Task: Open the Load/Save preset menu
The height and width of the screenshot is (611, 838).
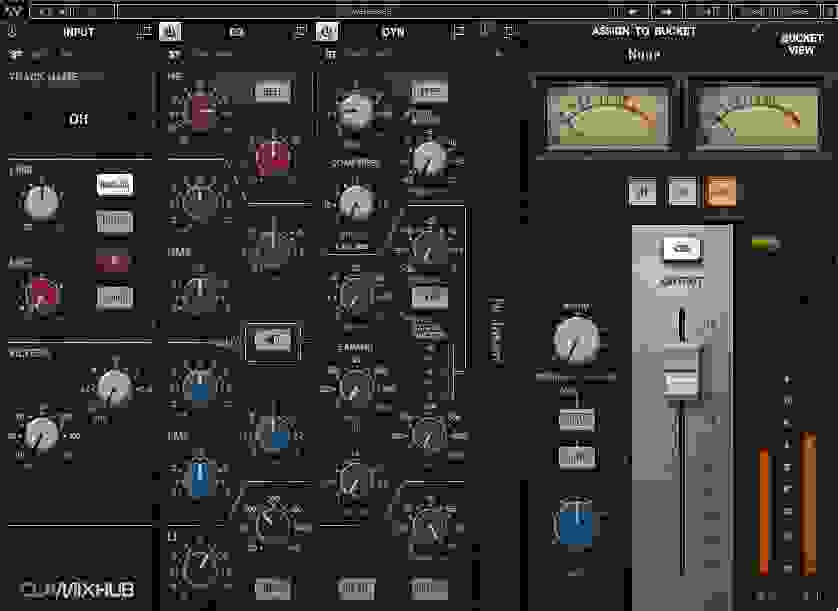Action: pos(780,11)
